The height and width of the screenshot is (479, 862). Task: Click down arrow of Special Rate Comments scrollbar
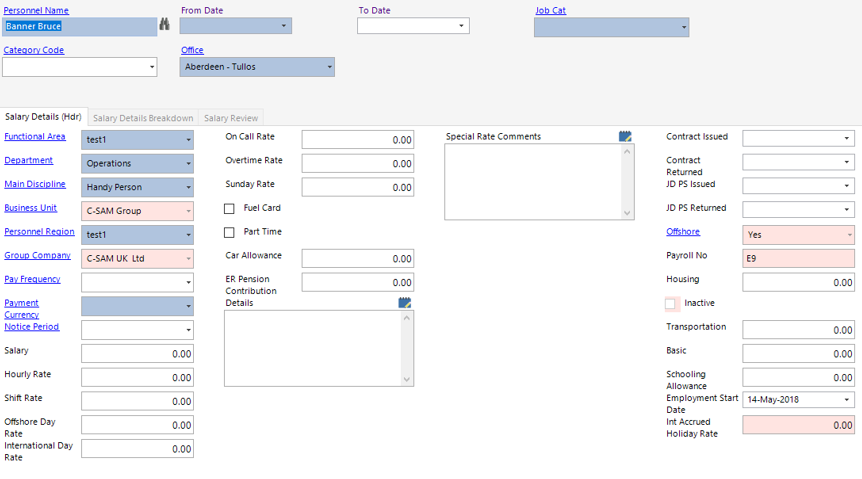(x=627, y=213)
